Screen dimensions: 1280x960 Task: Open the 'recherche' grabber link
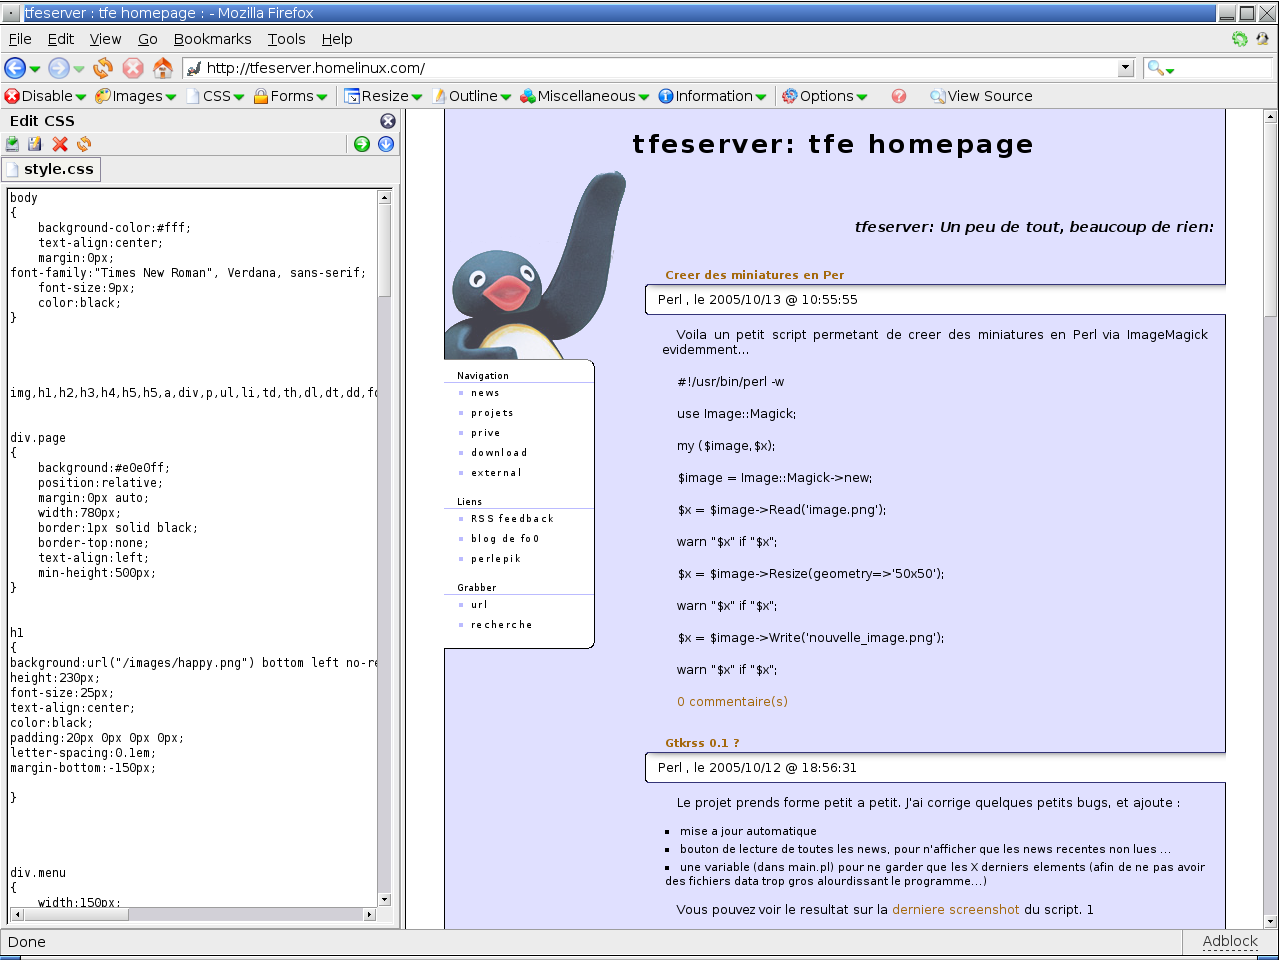[x=502, y=625]
